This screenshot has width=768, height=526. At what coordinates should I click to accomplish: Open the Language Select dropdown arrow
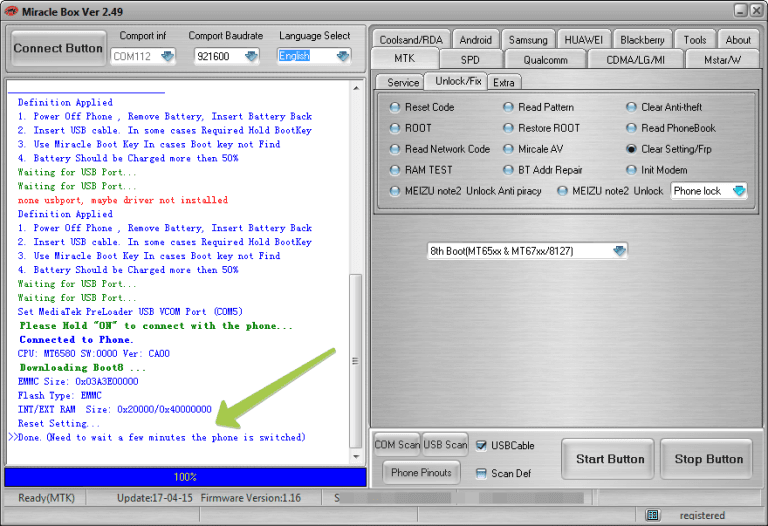click(343, 56)
